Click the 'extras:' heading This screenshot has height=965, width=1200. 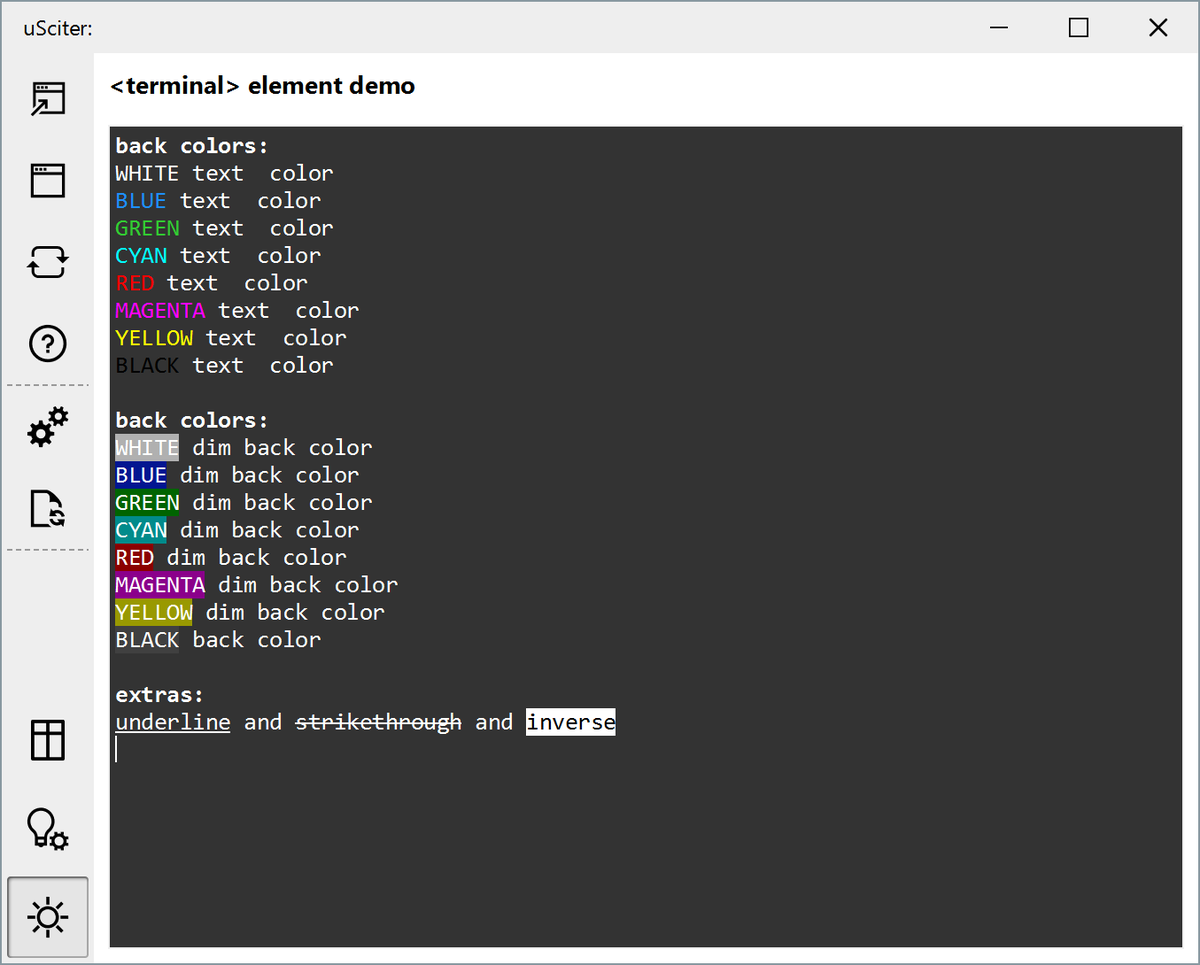click(160, 695)
